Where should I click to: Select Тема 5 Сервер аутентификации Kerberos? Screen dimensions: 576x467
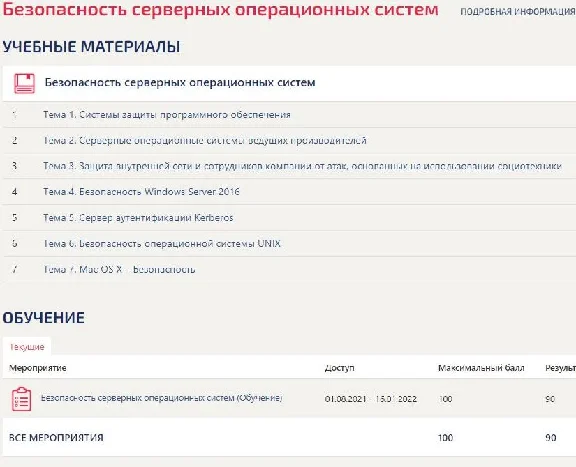(x=138, y=218)
